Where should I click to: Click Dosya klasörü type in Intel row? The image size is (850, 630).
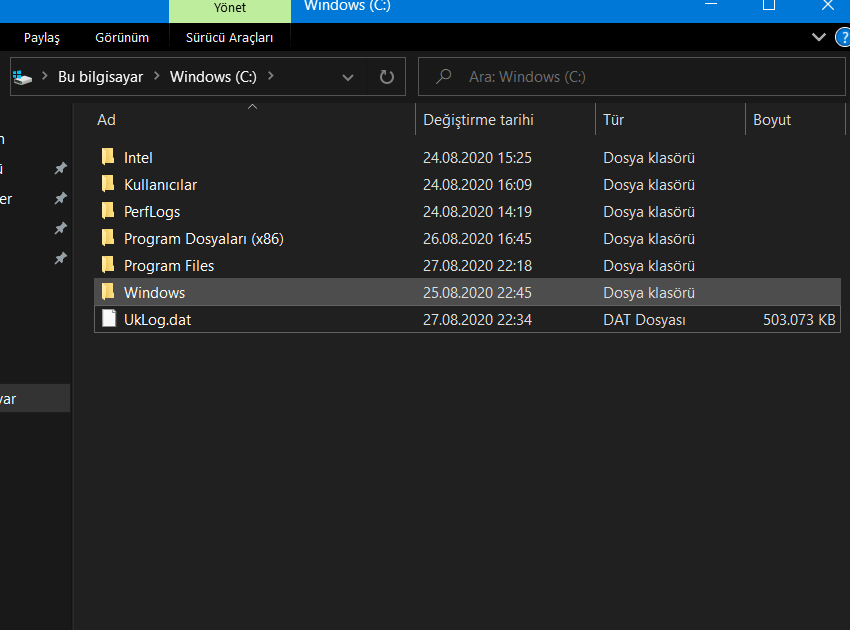coord(649,158)
